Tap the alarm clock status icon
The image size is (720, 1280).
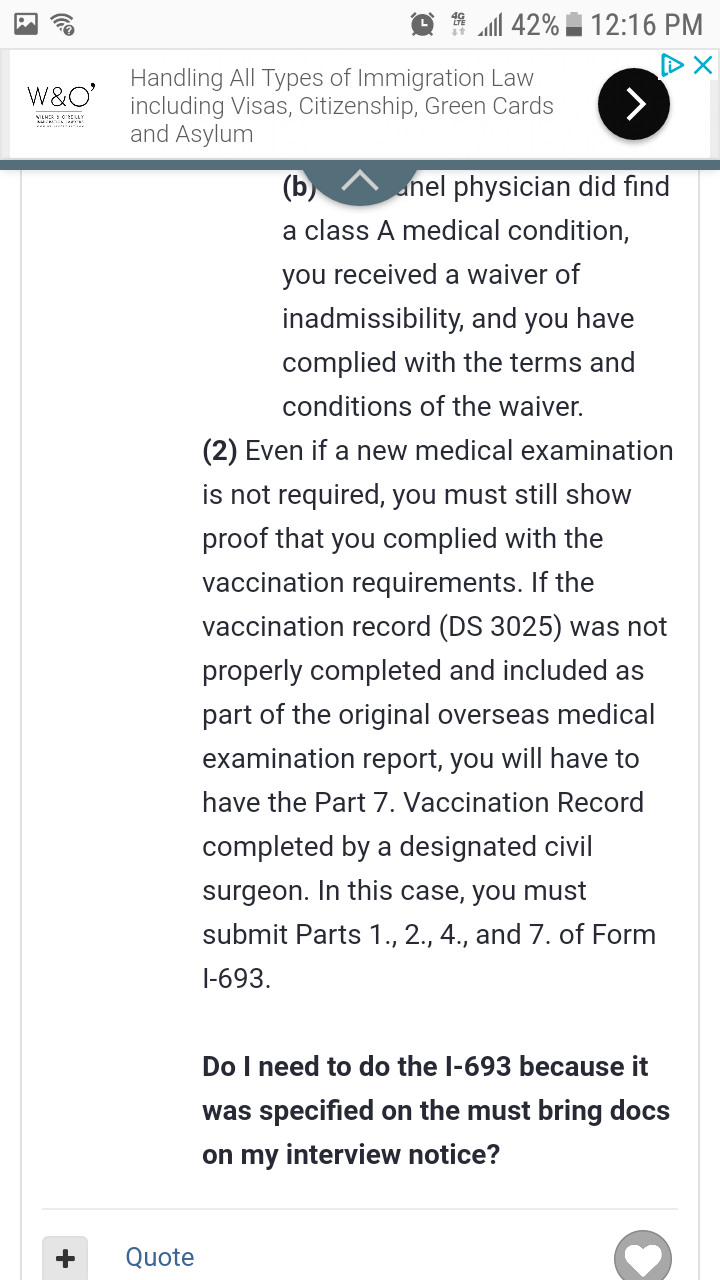424,24
